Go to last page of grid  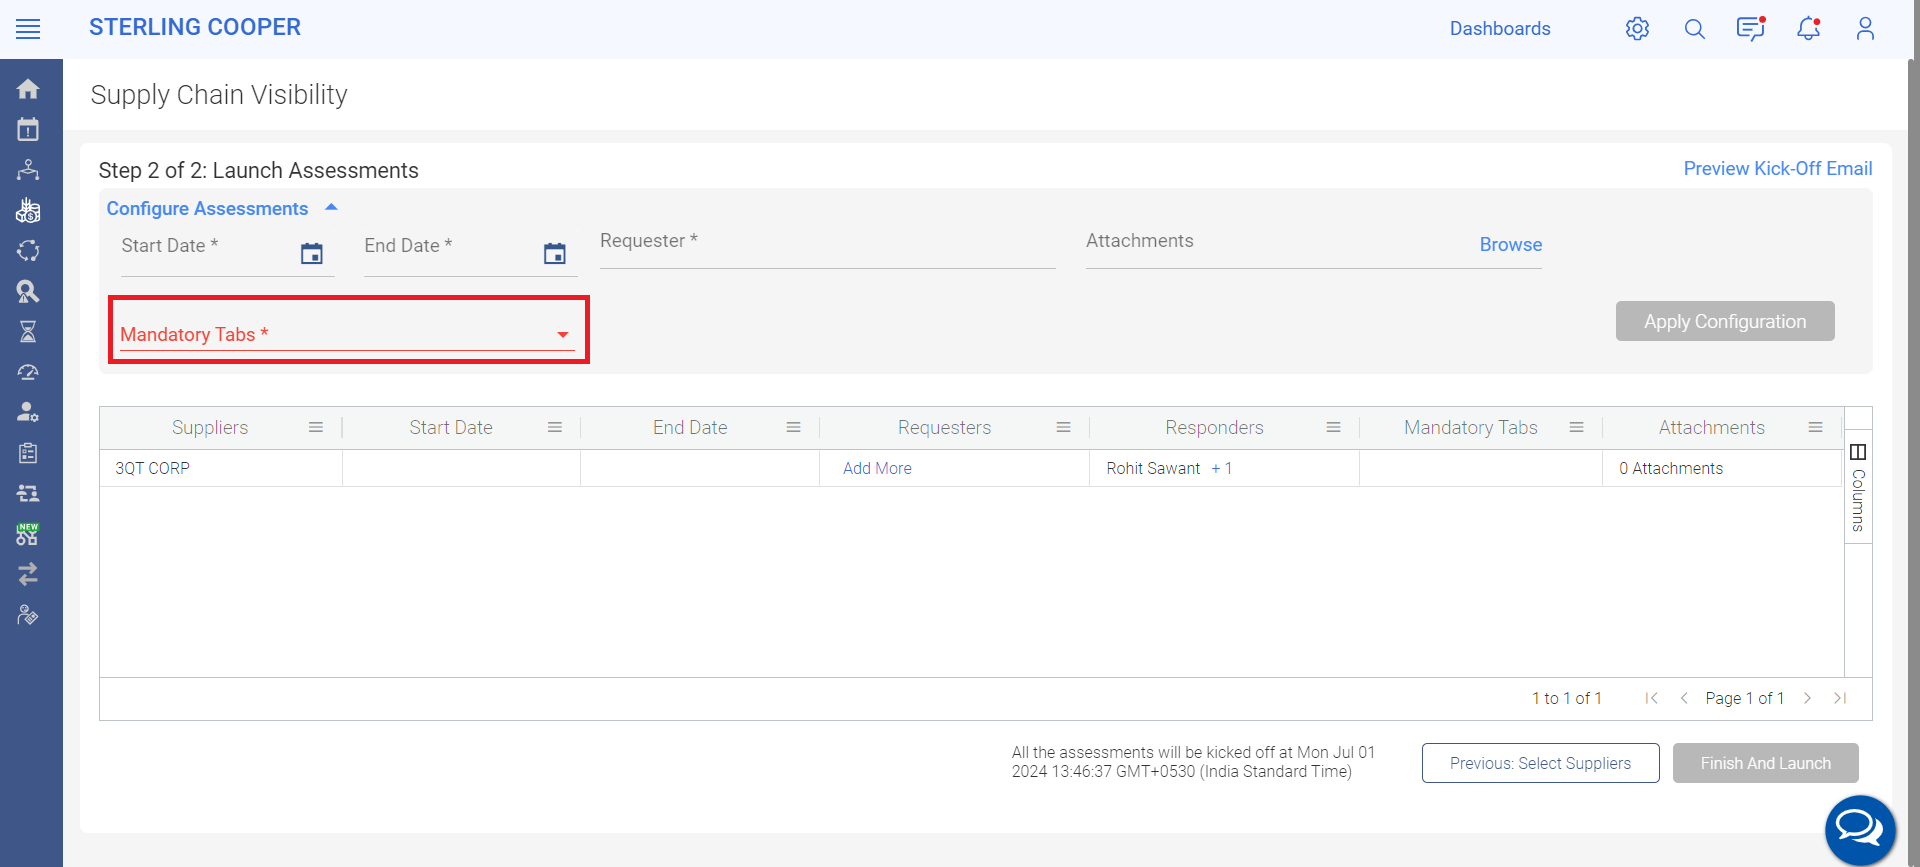[x=1840, y=698]
